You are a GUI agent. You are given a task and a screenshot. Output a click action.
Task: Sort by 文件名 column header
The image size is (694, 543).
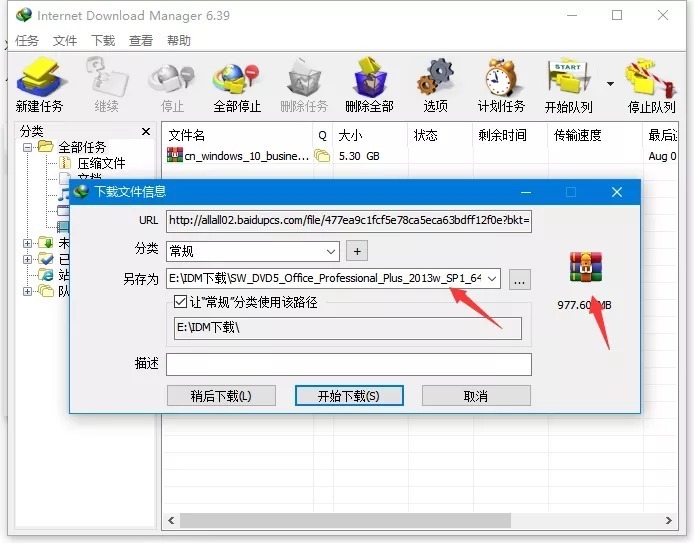point(238,135)
